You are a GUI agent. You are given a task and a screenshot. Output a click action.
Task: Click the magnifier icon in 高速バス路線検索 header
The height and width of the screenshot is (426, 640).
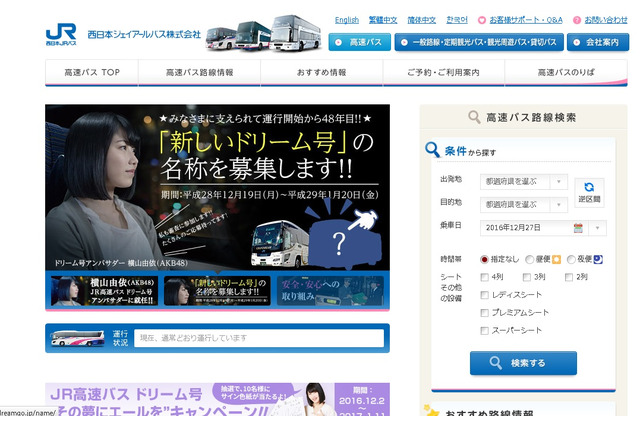tap(474, 118)
